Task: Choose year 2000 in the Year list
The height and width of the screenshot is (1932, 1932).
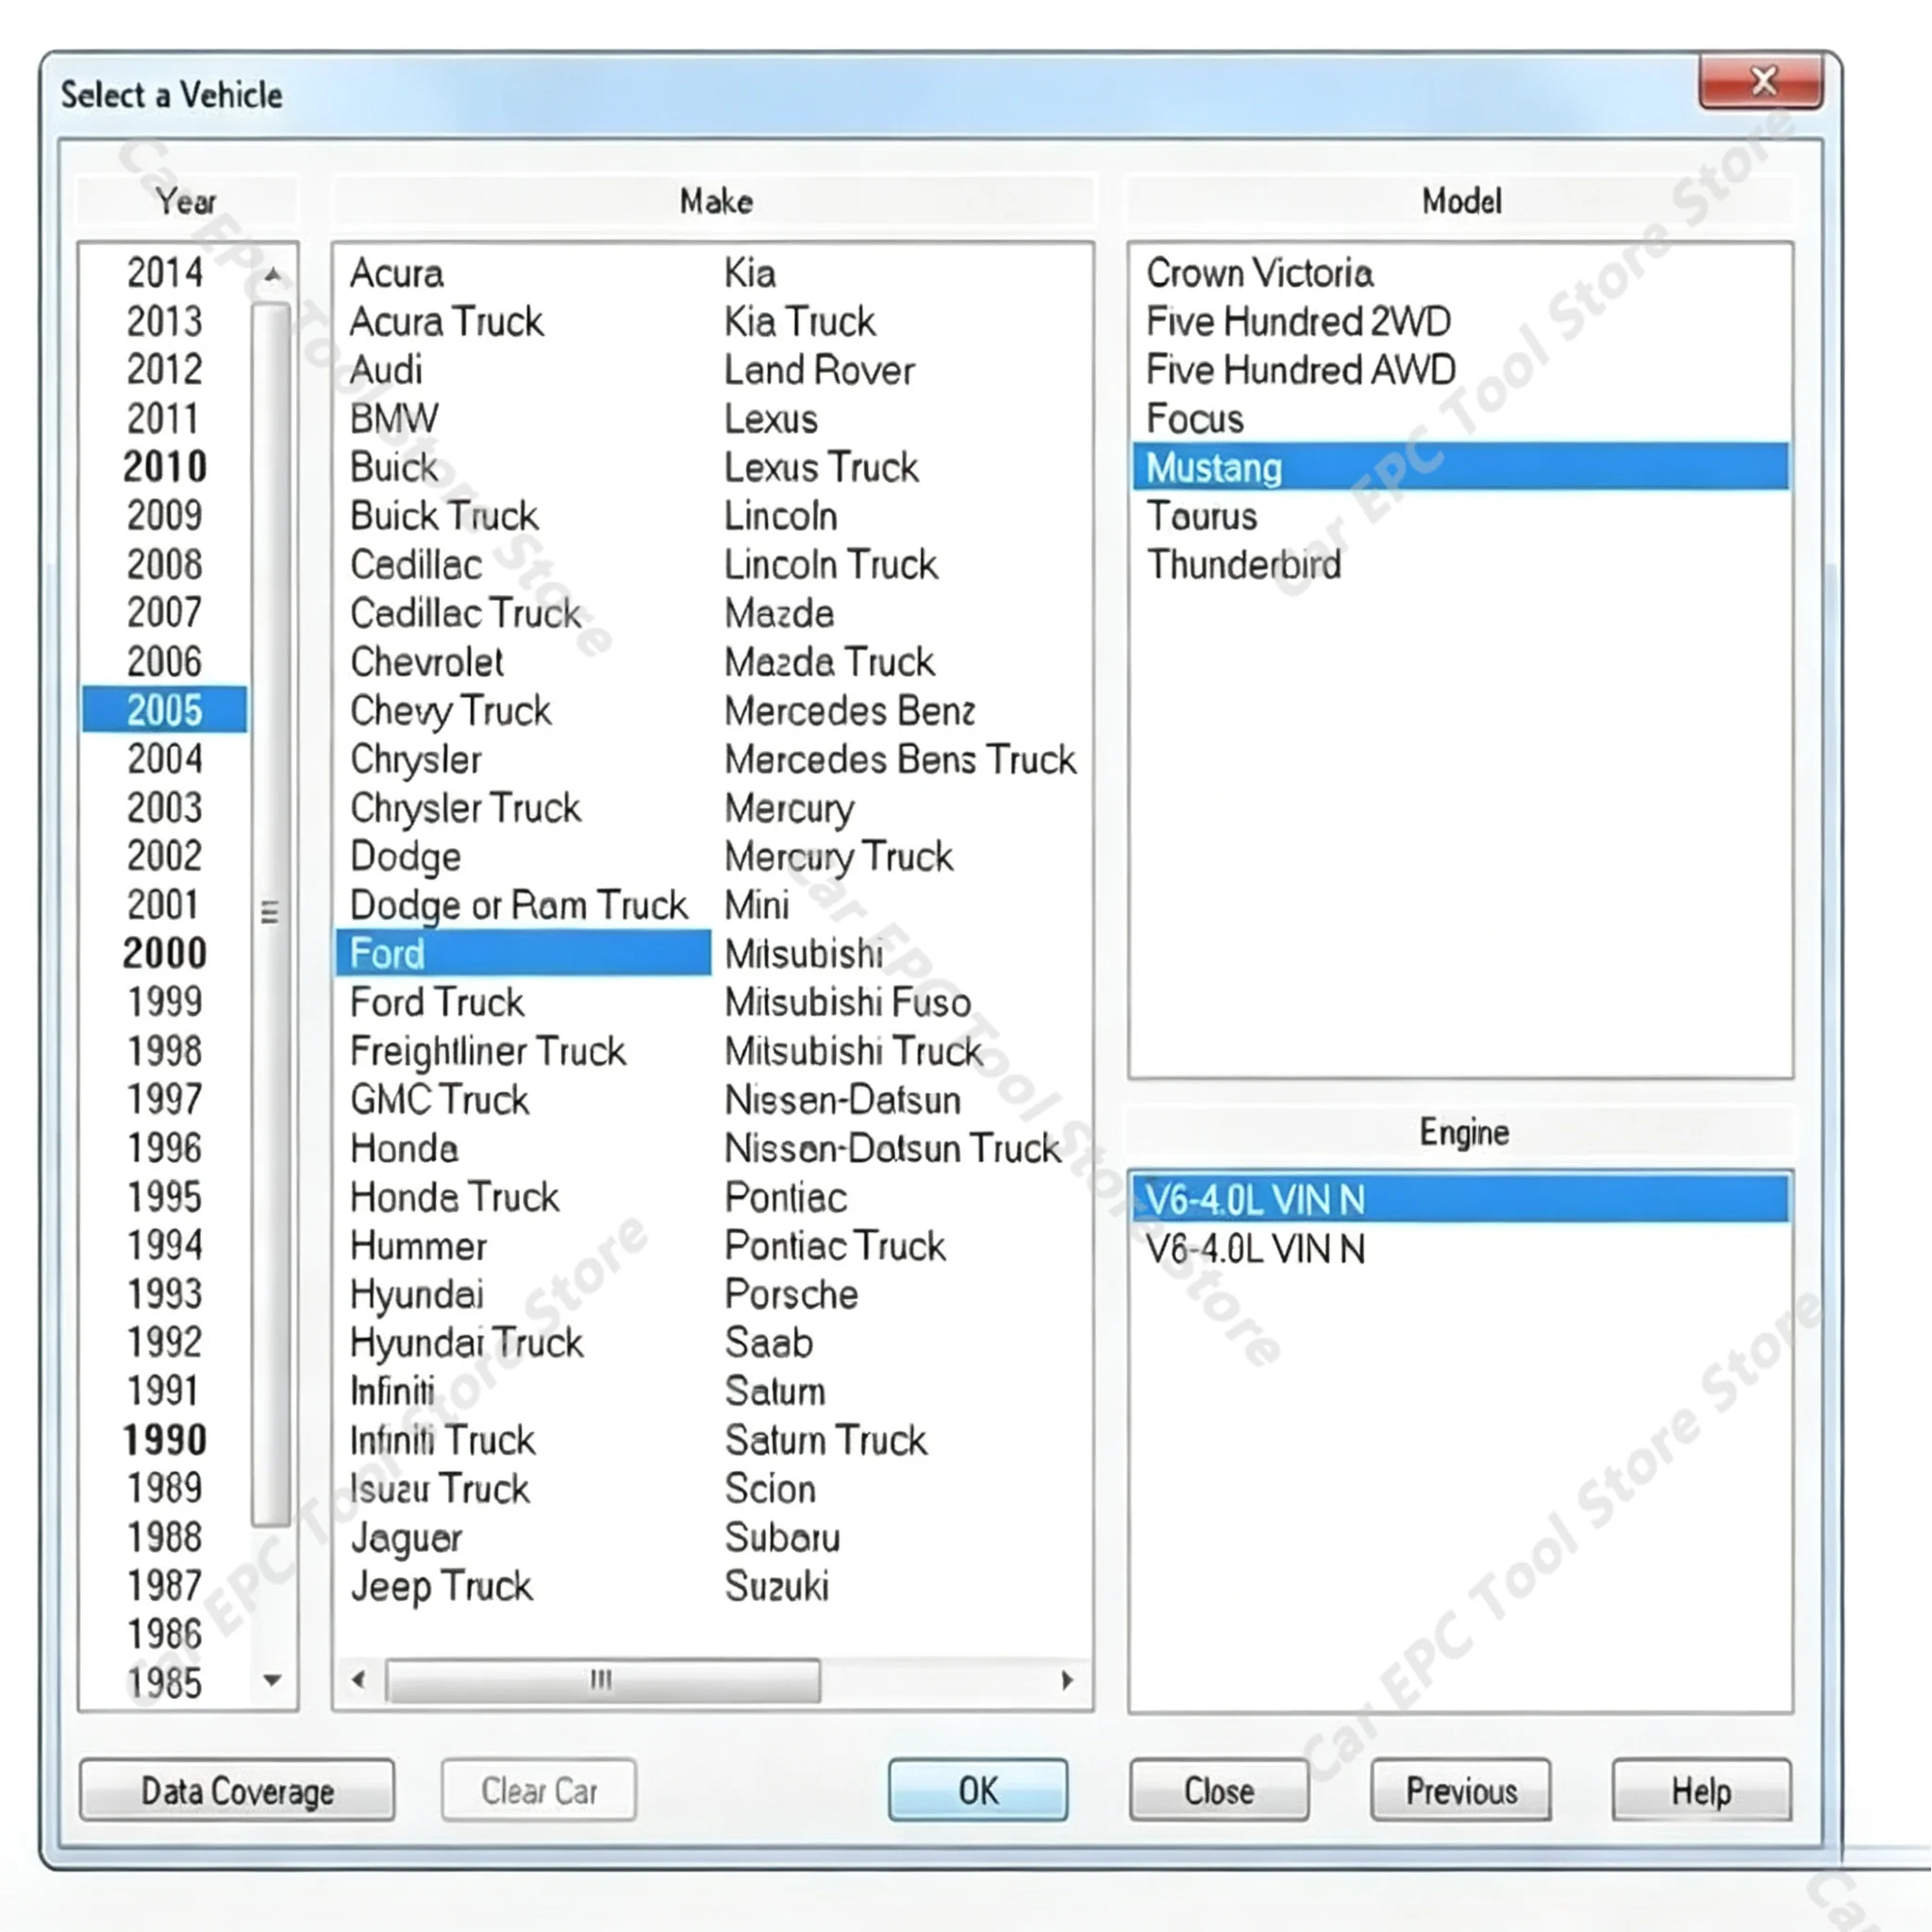Action: 165,953
